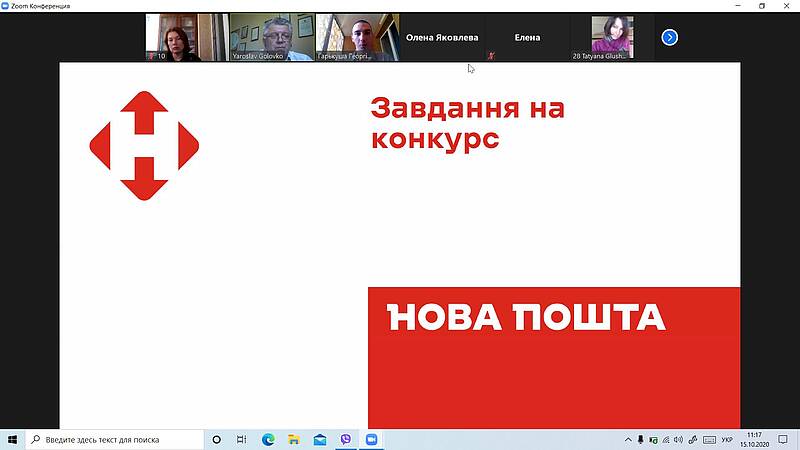800x450 pixels.
Task: Select the participant thumbnail labeled 10
Action: click(x=186, y=37)
